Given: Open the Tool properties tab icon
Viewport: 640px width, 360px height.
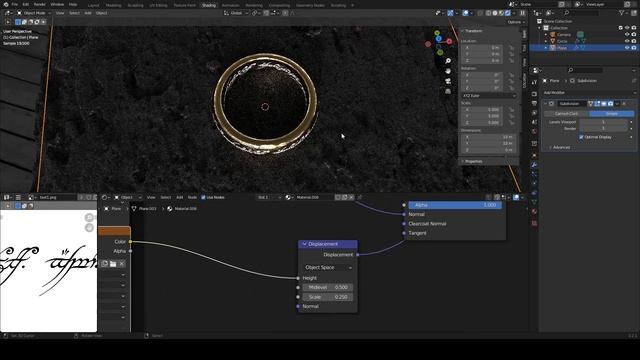Looking at the screenshot, I should tap(534, 82).
